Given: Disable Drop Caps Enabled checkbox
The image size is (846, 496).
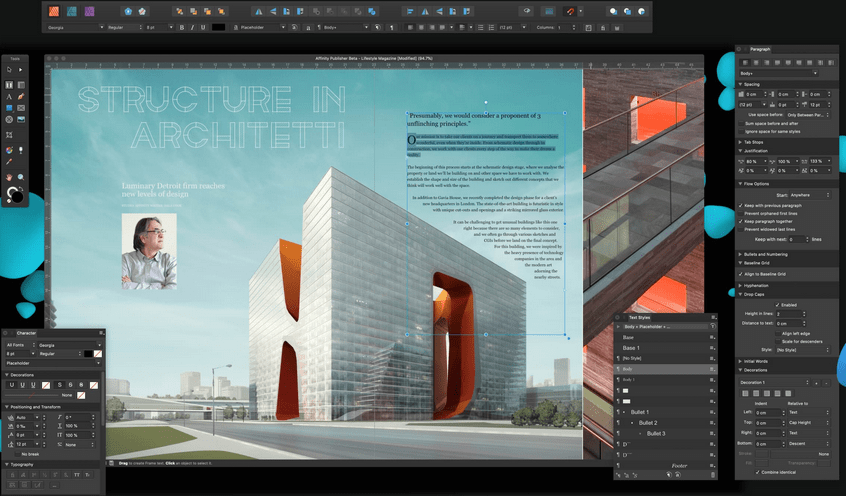Looking at the screenshot, I should pos(777,305).
